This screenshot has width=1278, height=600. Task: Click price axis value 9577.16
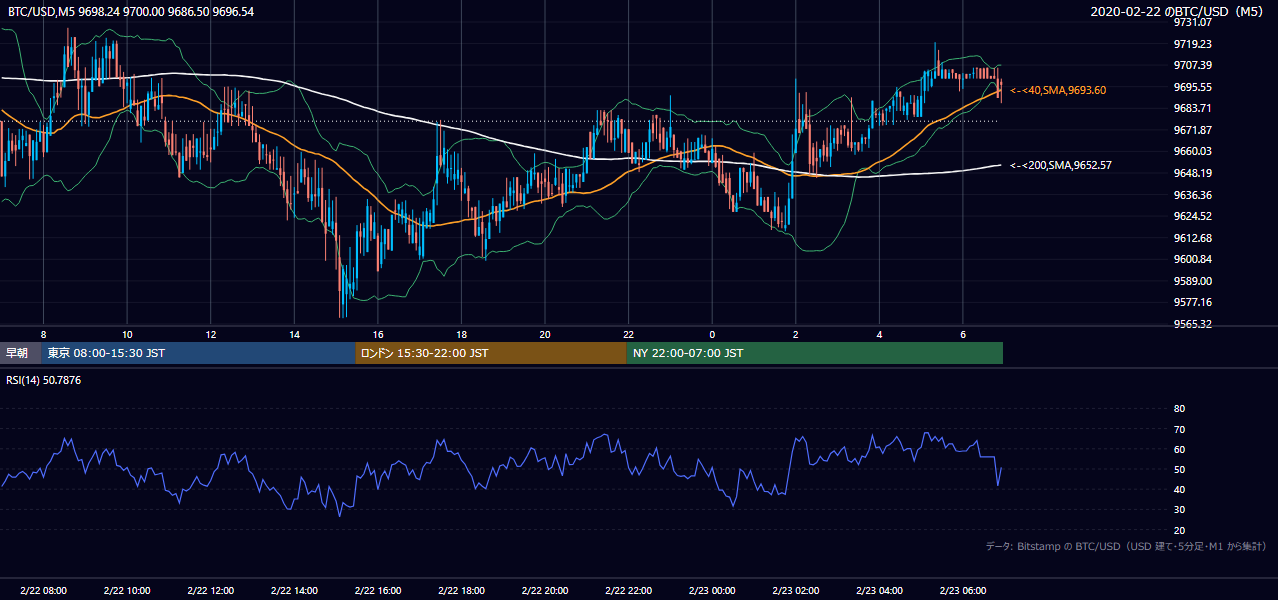pyautogui.click(x=1193, y=302)
